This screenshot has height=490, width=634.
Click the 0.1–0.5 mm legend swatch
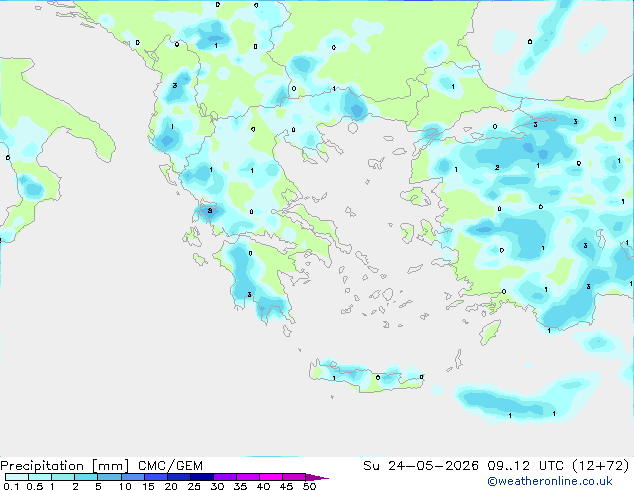coord(17,477)
